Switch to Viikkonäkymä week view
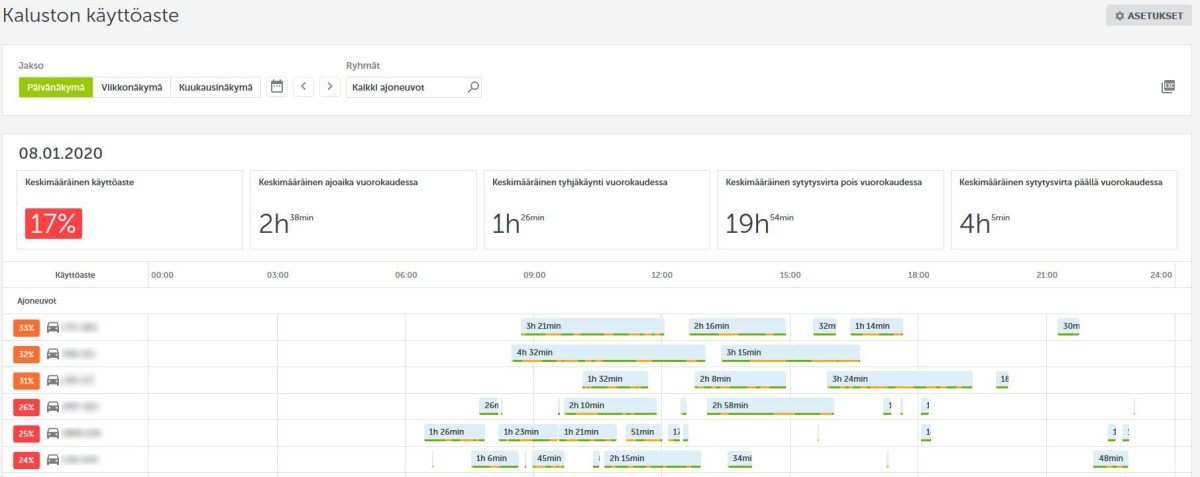Viewport: 1200px width, 477px height. 132,87
